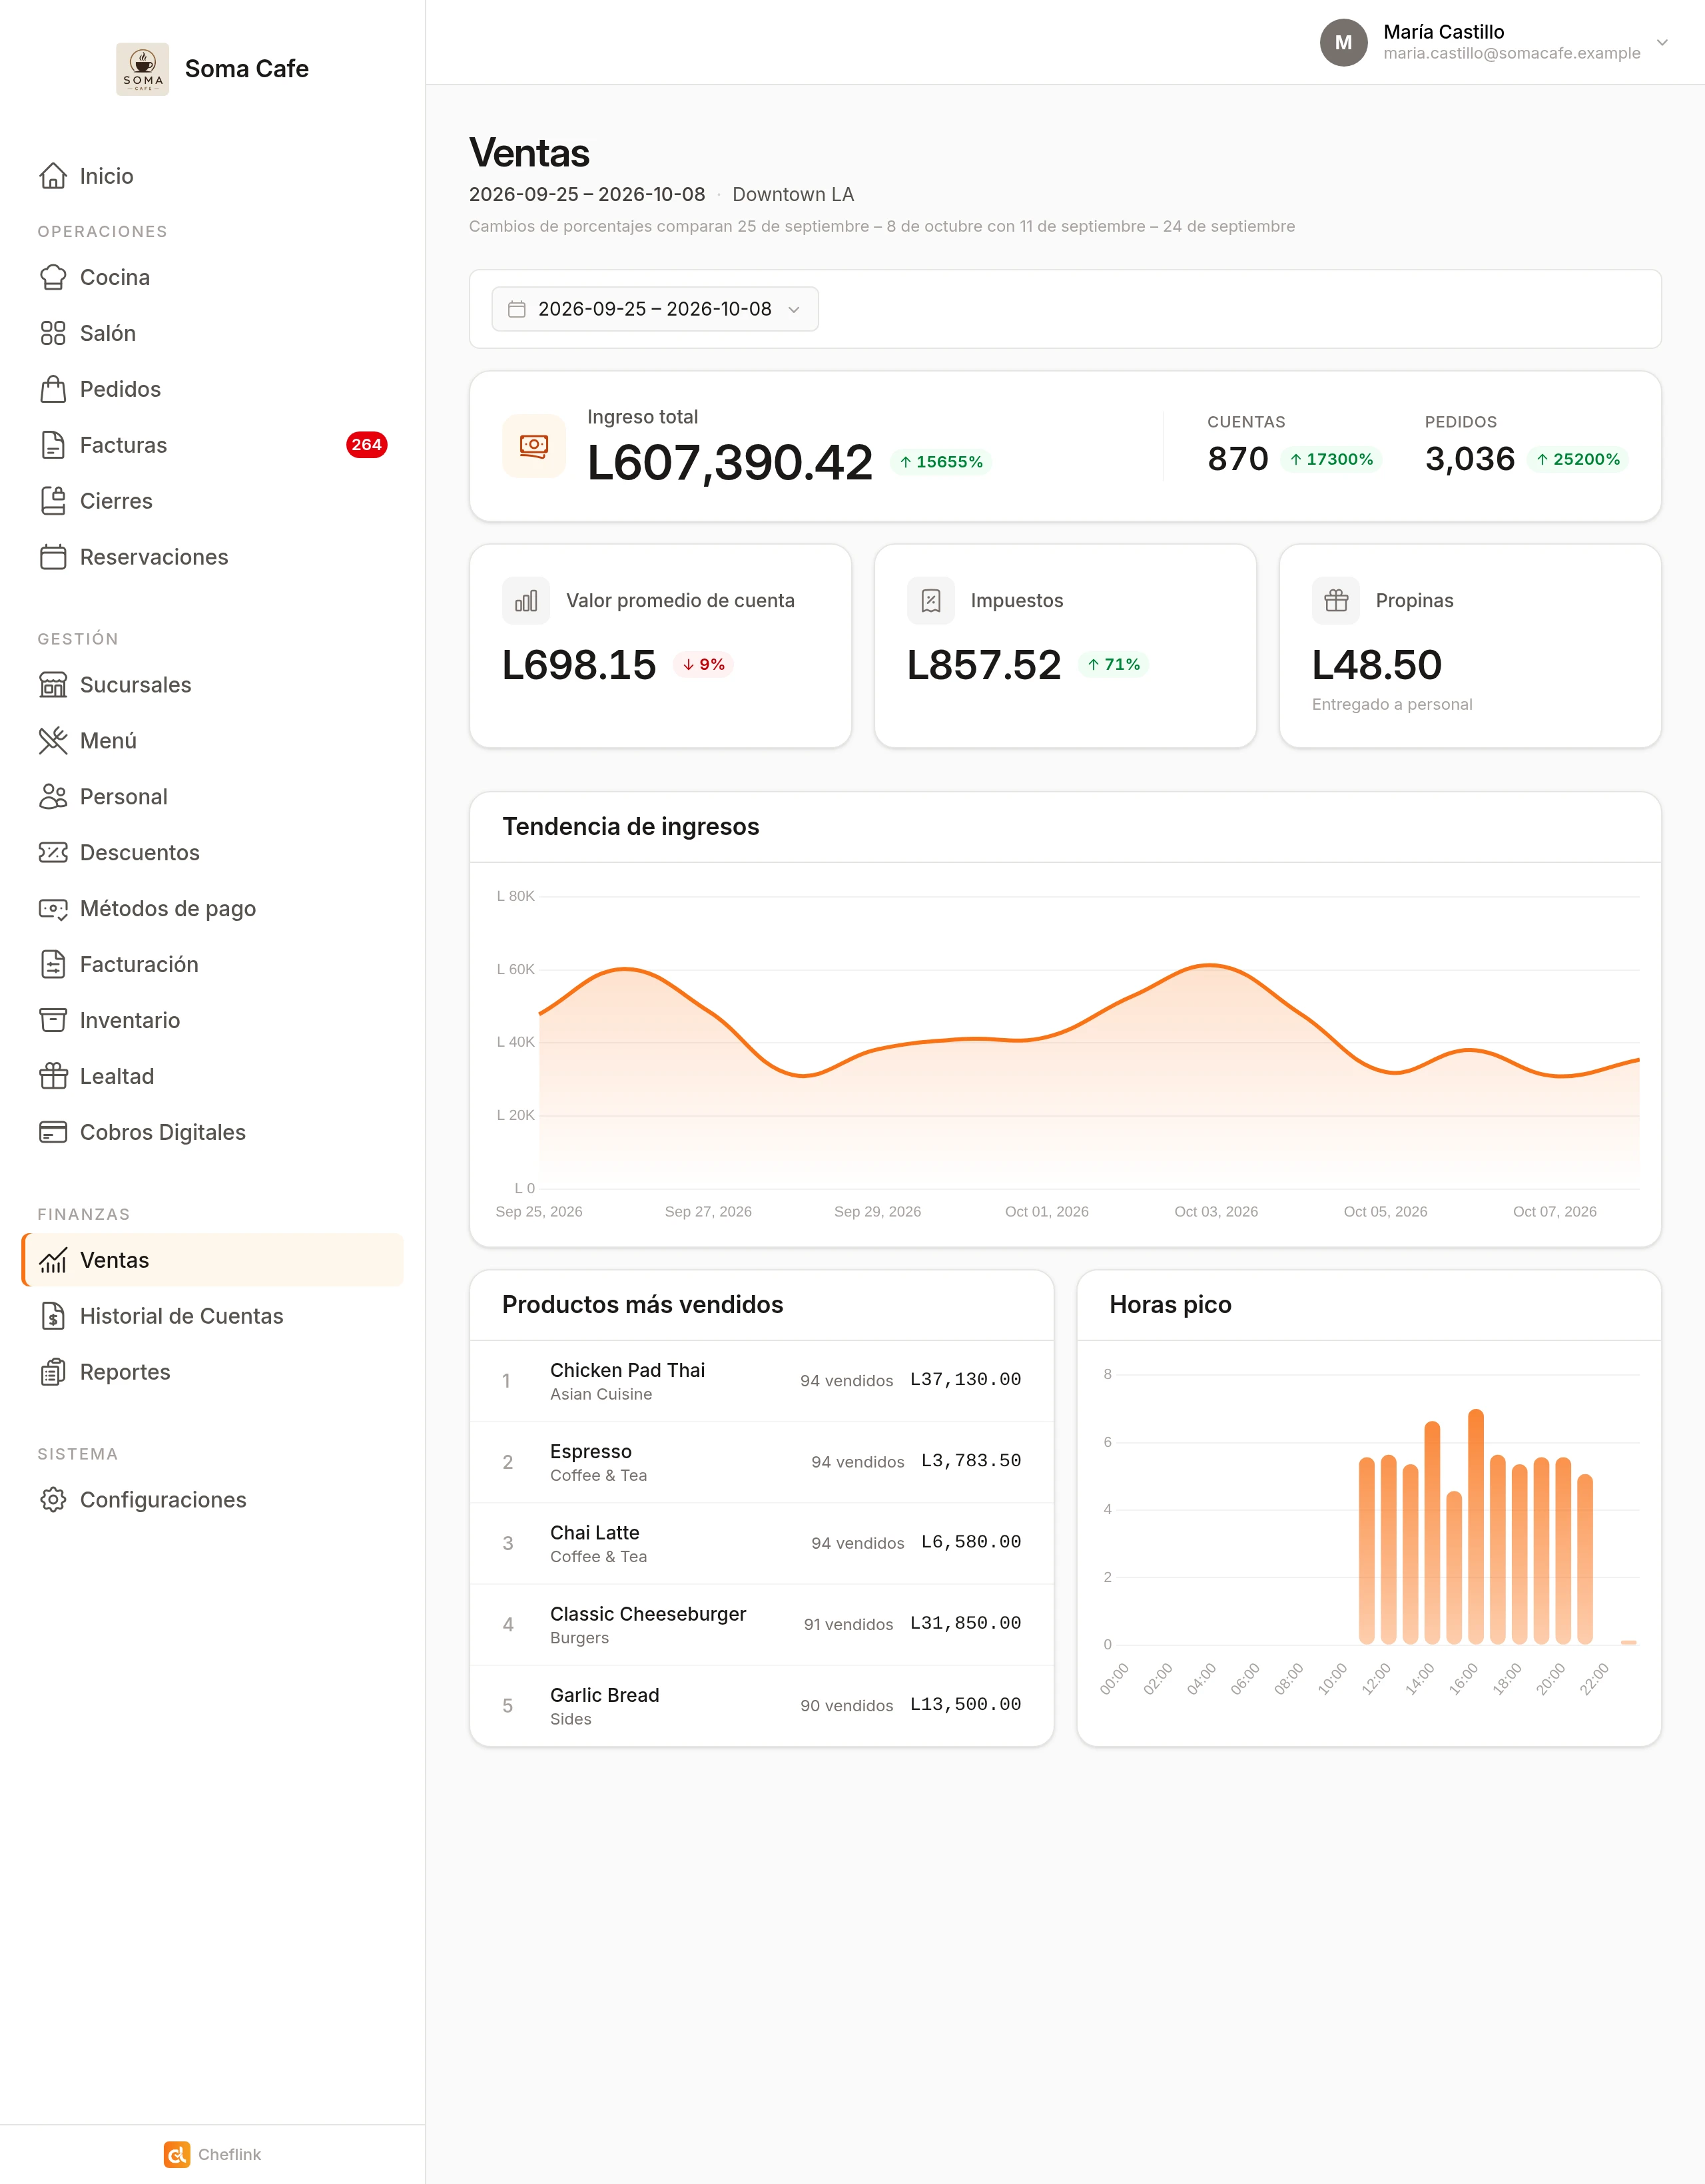
Task: Click the 264 Facturas badge
Action: pyautogui.click(x=366, y=445)
